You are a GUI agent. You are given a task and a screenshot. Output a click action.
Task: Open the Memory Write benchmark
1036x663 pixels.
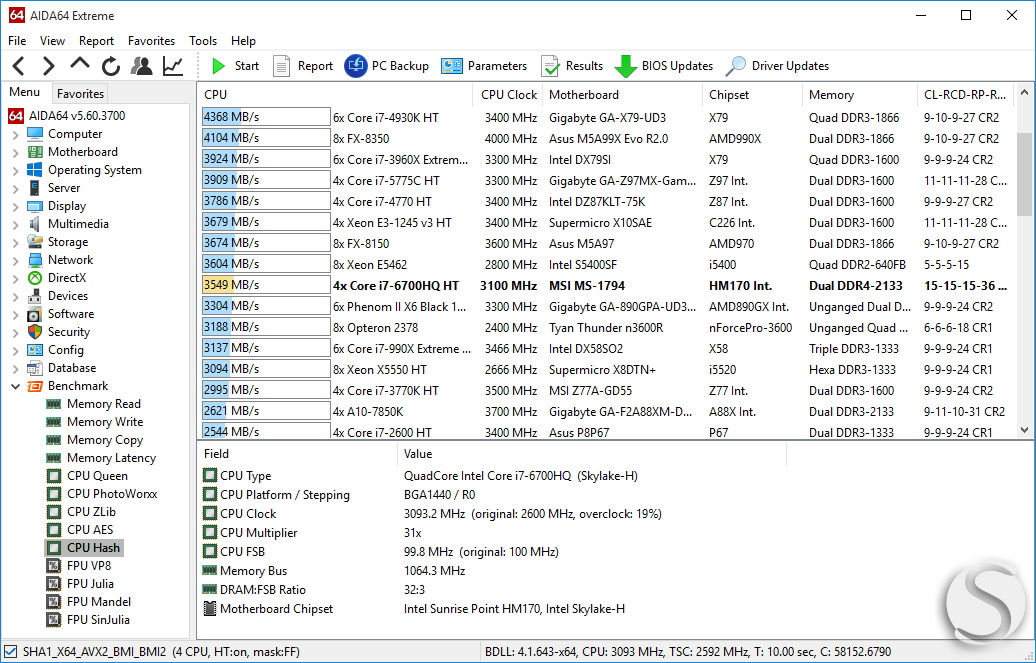click(94, 422)
